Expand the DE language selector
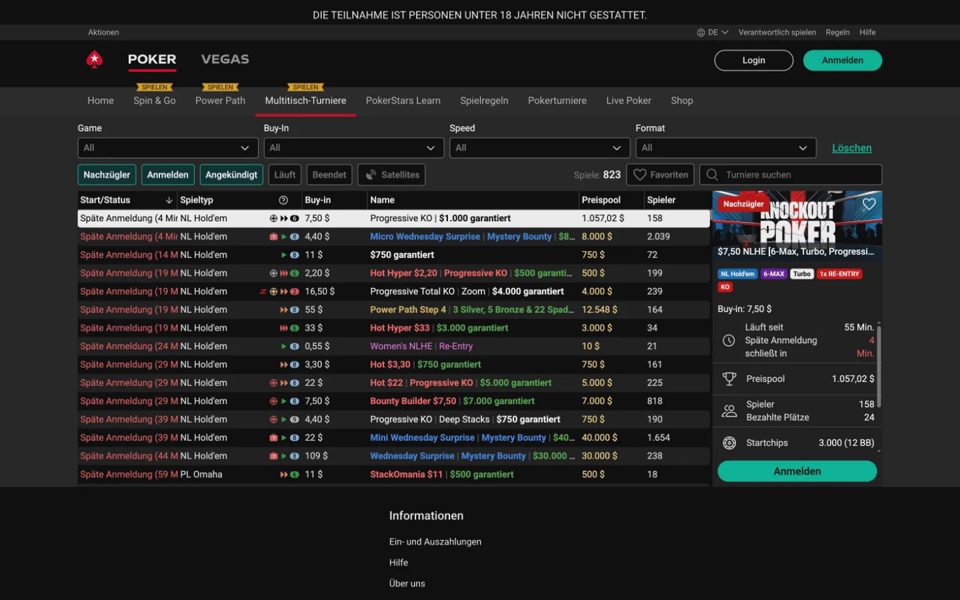Screen dimensions: 960x600 [x=713, y=32]
